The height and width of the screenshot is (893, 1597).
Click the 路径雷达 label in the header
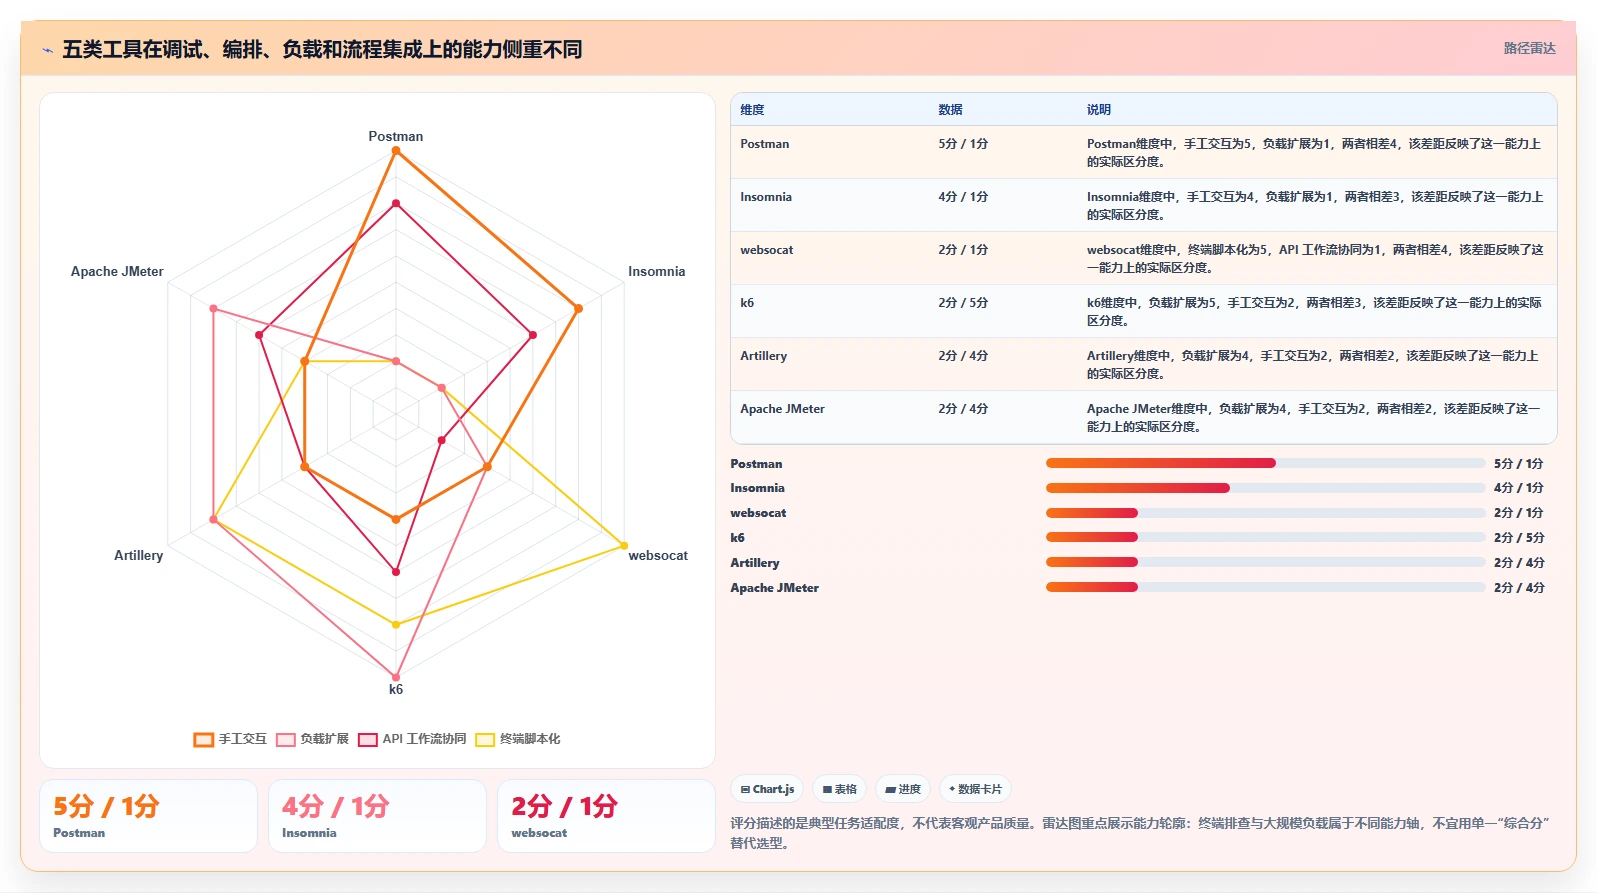(1529, 48)
